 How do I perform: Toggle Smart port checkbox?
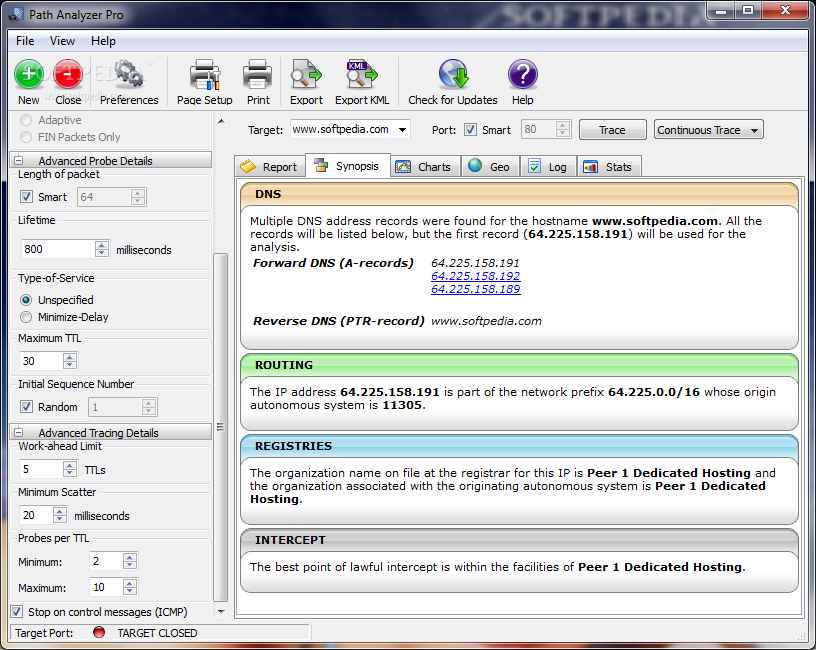[470, 130]
